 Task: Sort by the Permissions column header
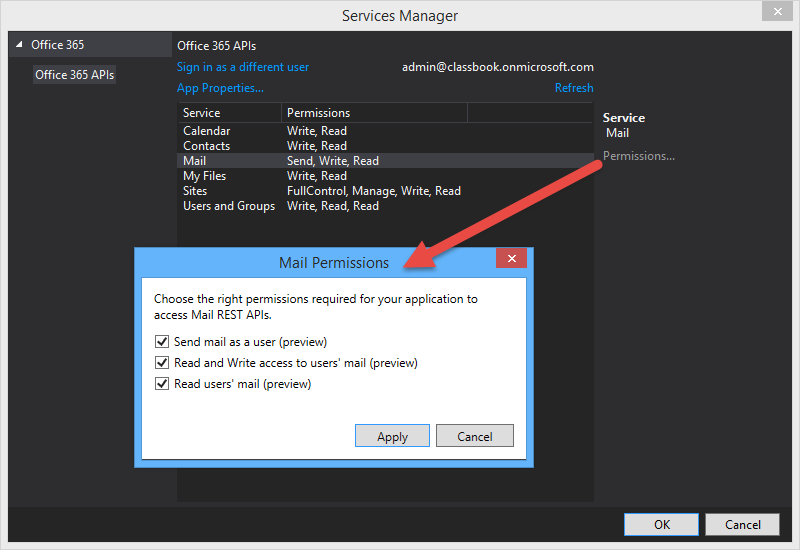(318, 113)
